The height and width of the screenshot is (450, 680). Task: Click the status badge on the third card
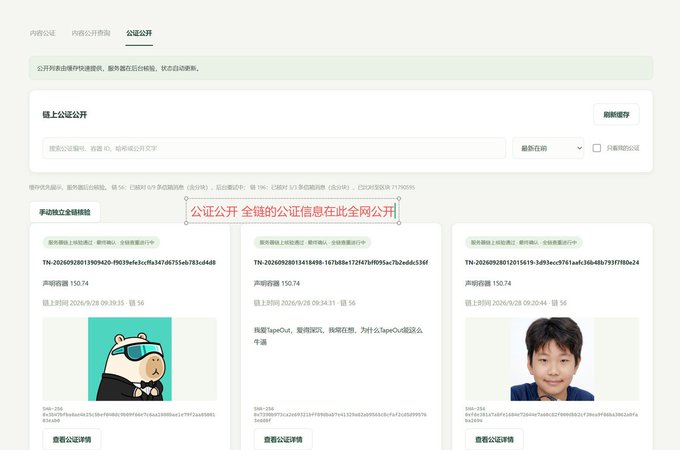523,242
